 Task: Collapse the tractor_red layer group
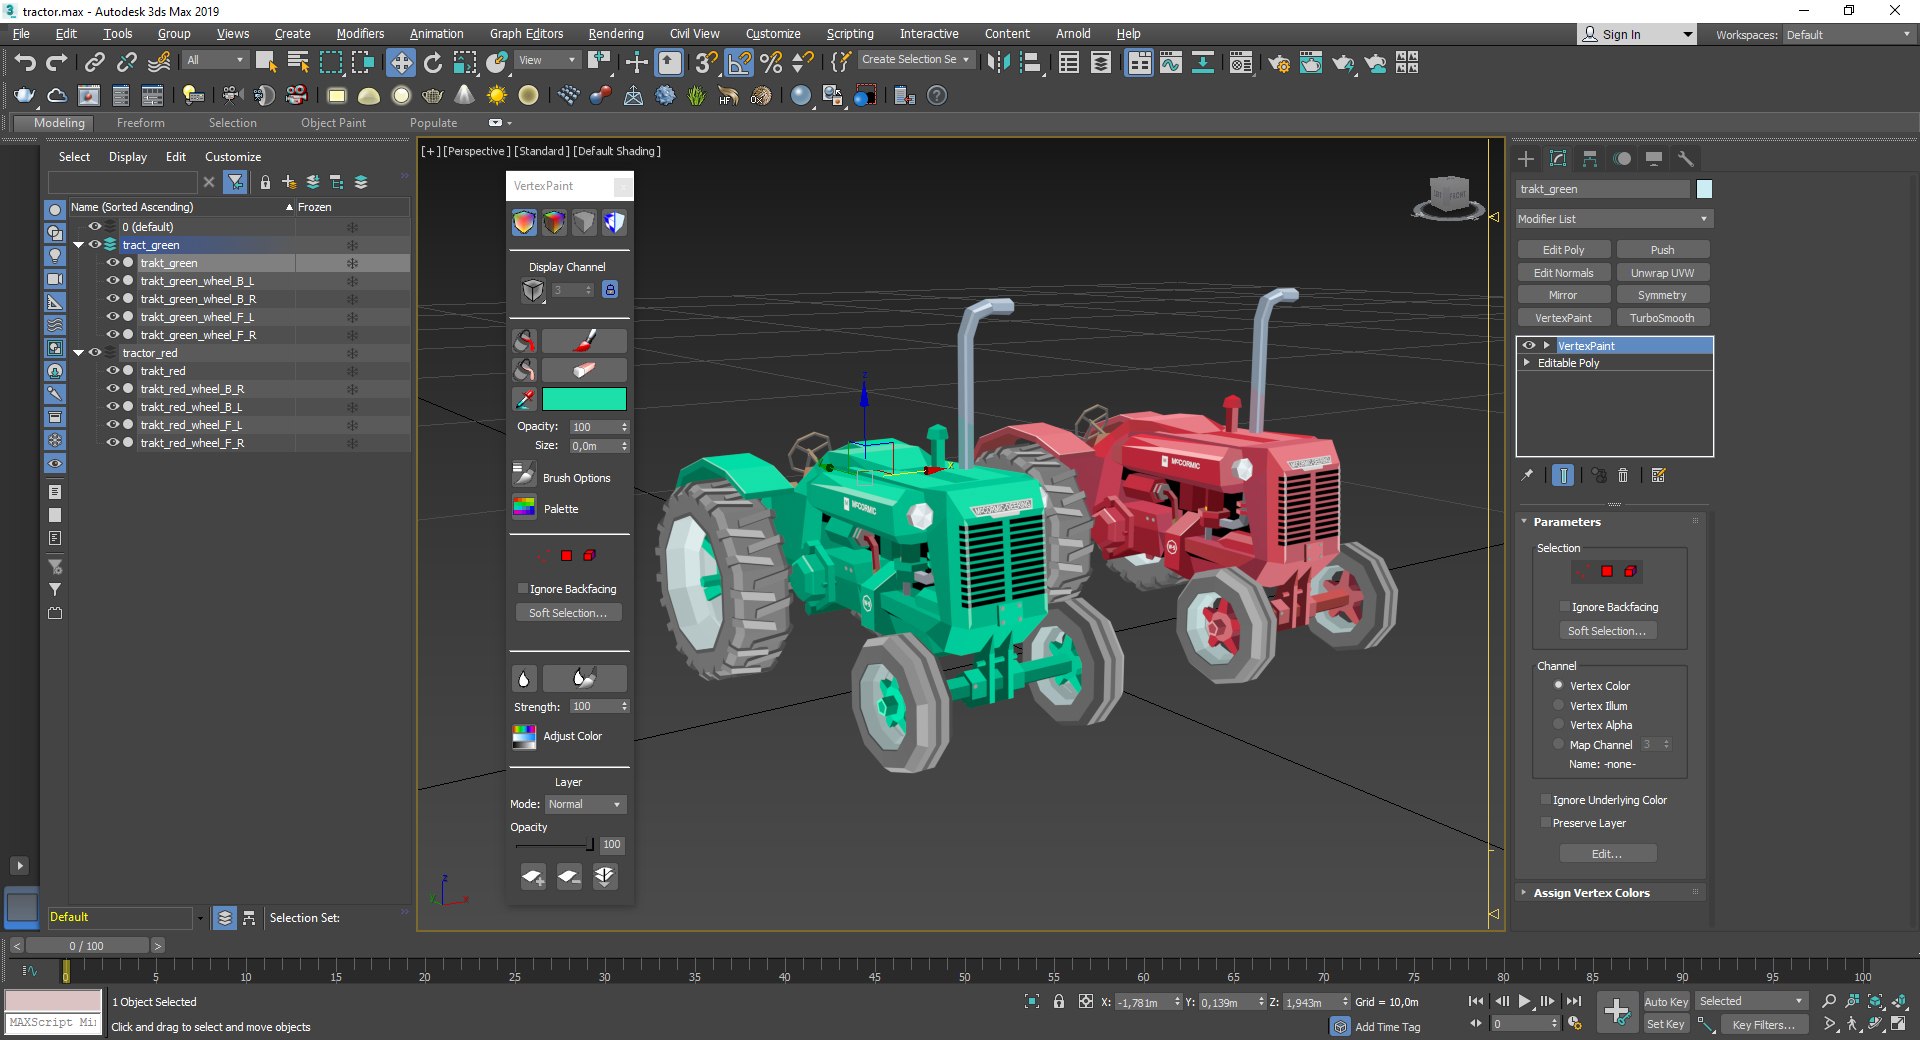(79, 353)
